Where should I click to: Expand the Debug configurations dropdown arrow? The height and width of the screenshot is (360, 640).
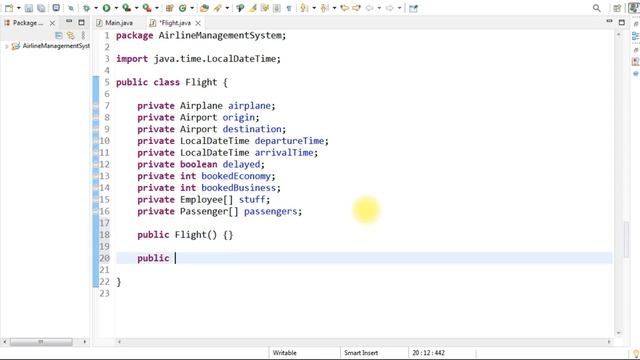[96, 8]
